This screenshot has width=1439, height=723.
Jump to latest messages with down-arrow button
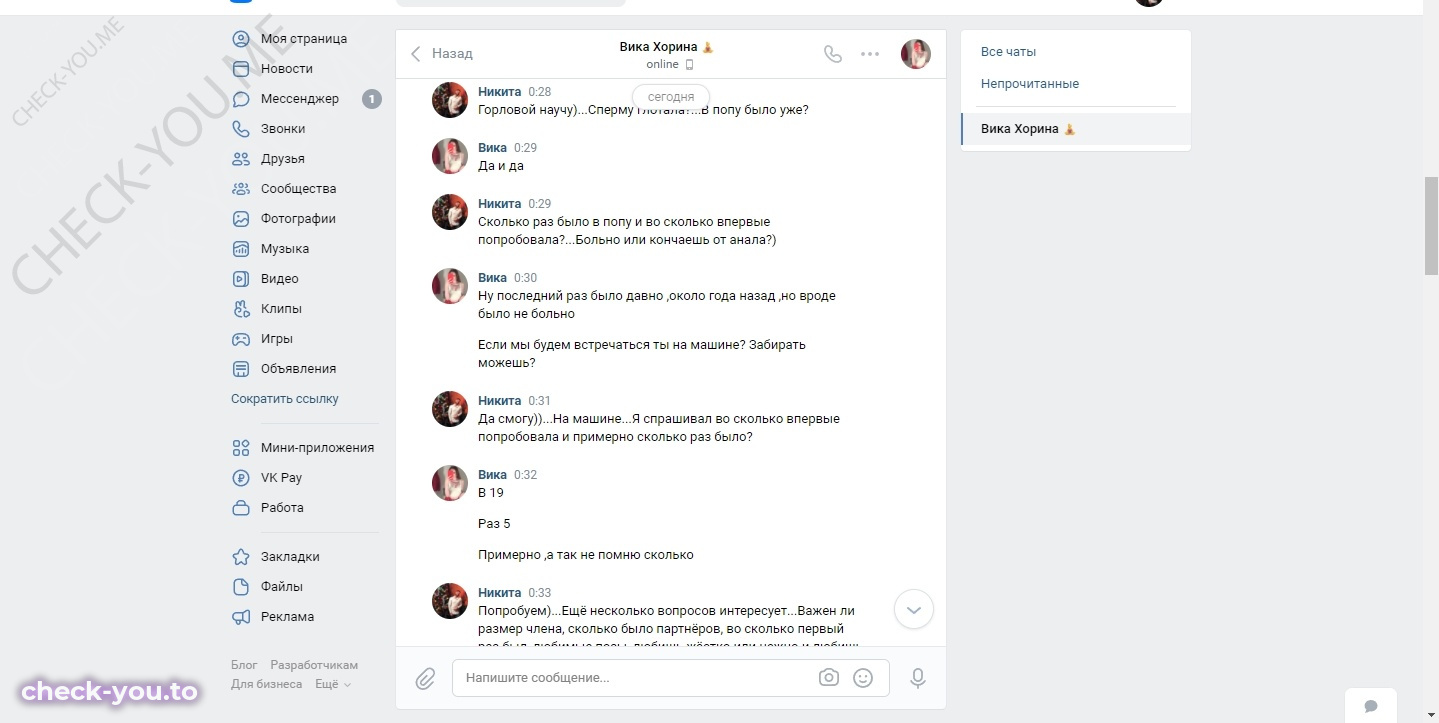[x=914, y=609]
